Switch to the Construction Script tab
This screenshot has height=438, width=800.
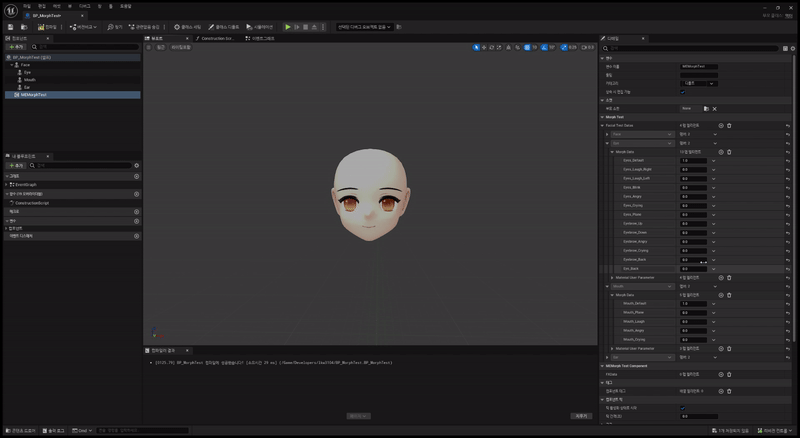point(217,38)
